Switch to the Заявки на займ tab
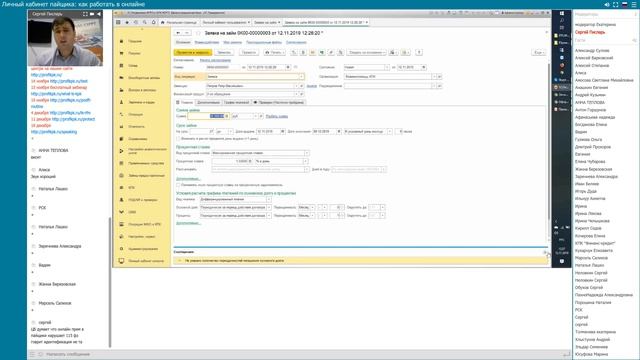 pos(266,22)
